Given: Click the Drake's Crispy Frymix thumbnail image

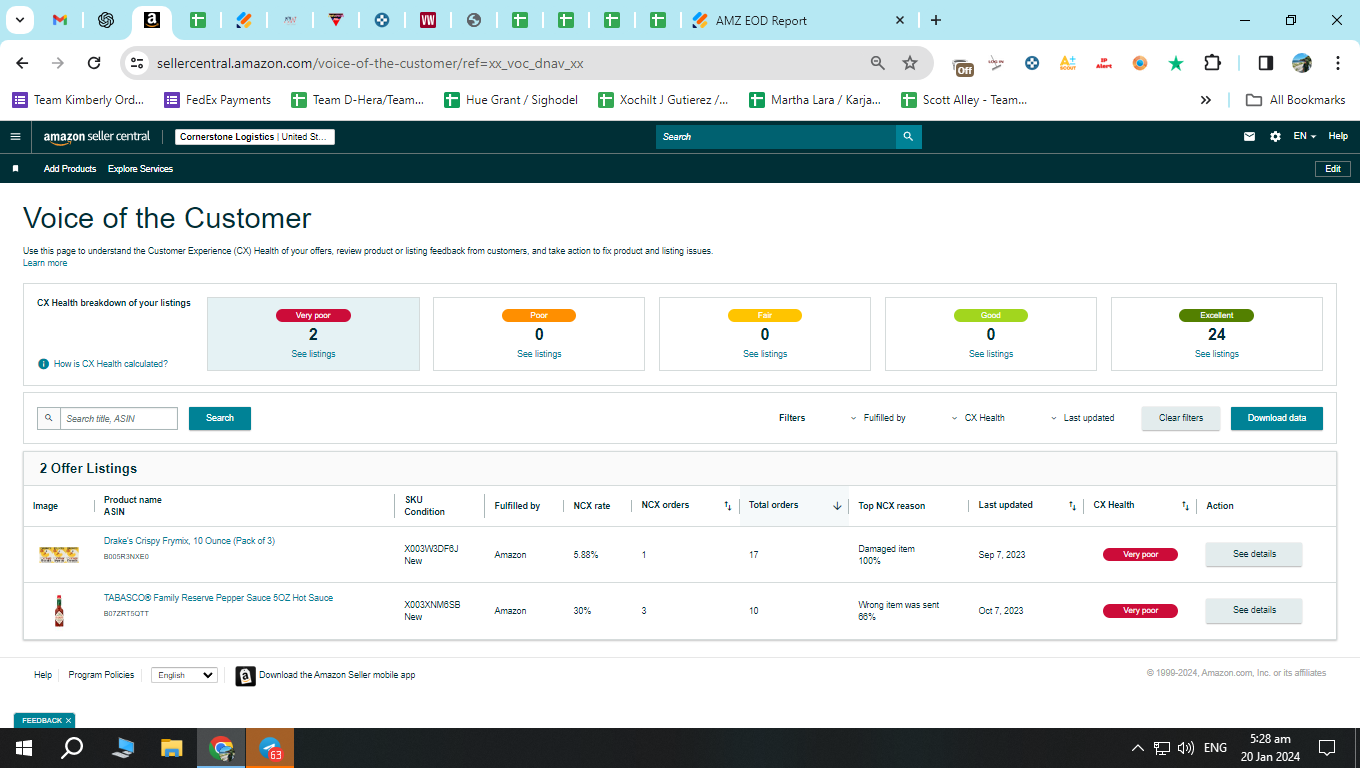Looking at the screenshot, I should pyautogui.click(x=59, y=554).
